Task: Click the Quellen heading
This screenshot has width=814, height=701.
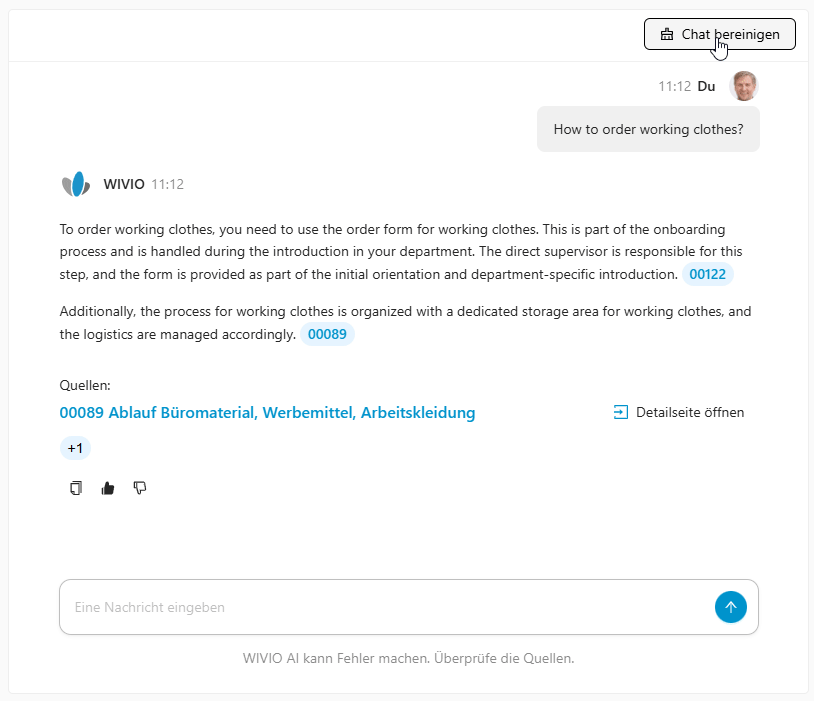Action: [x=85, y=385]
